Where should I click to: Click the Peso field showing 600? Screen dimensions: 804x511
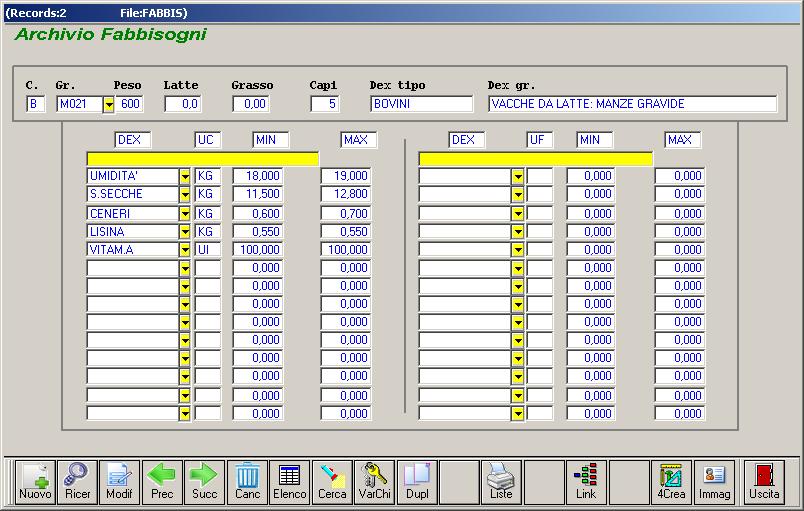point(129,104)
